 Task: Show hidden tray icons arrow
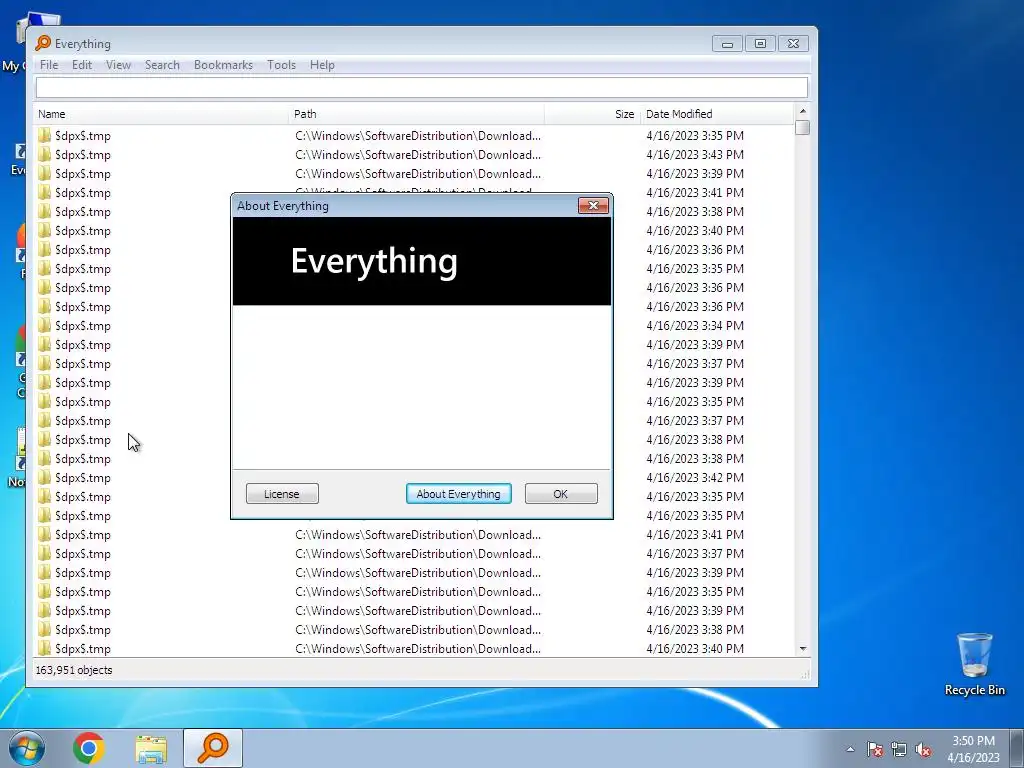(850, 749)
